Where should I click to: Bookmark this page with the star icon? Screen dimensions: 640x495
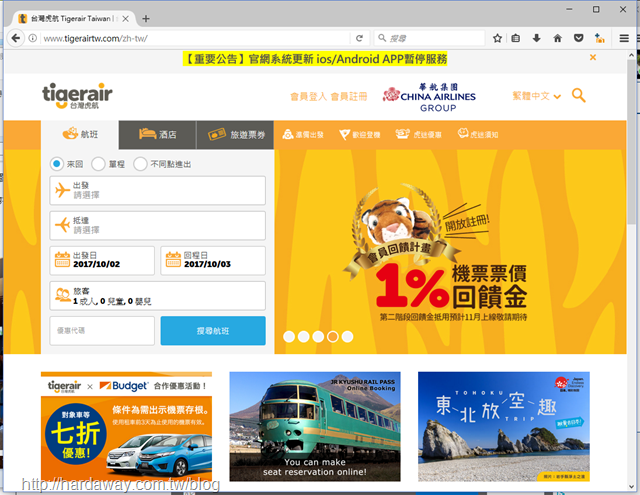(497, 38)
